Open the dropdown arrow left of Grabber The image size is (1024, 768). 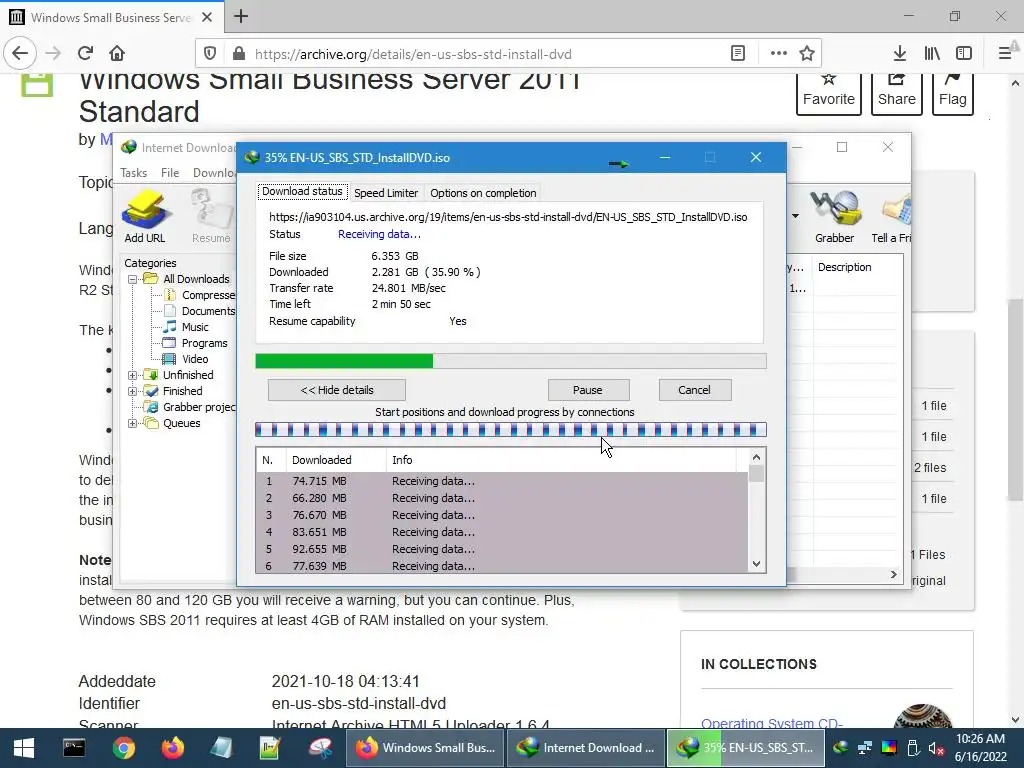click(x=795, y=216)
